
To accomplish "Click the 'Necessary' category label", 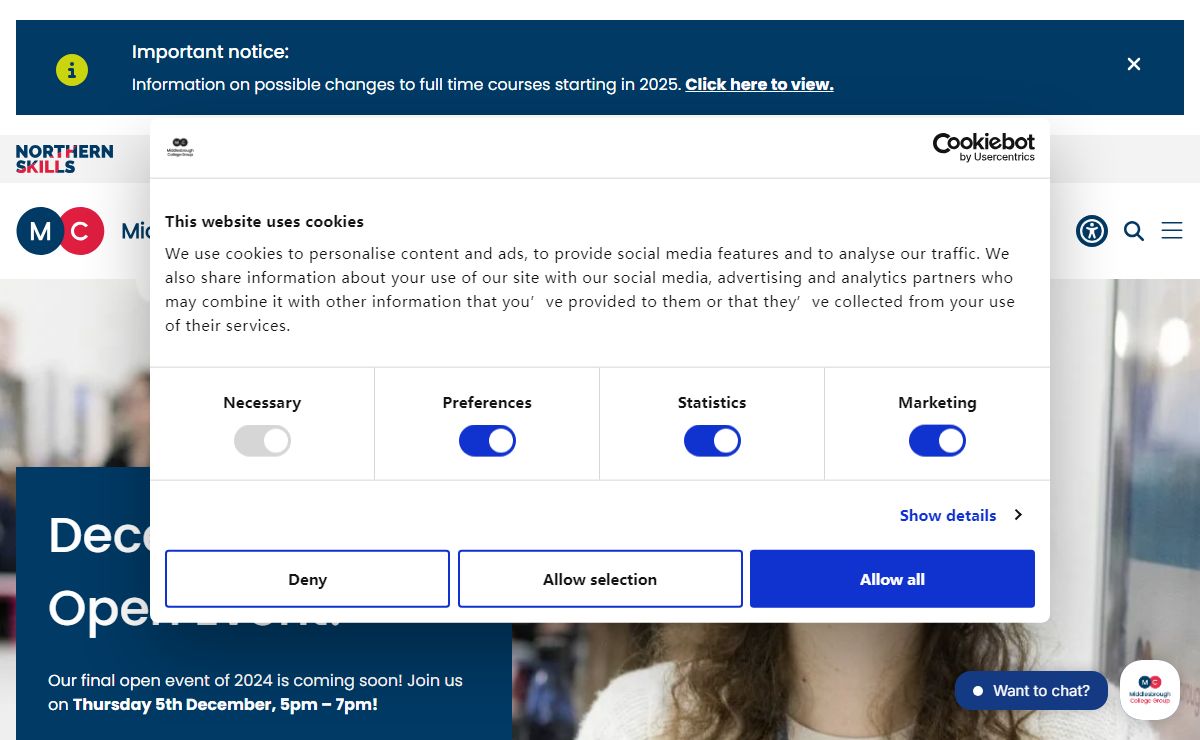I will coord(262,403).
